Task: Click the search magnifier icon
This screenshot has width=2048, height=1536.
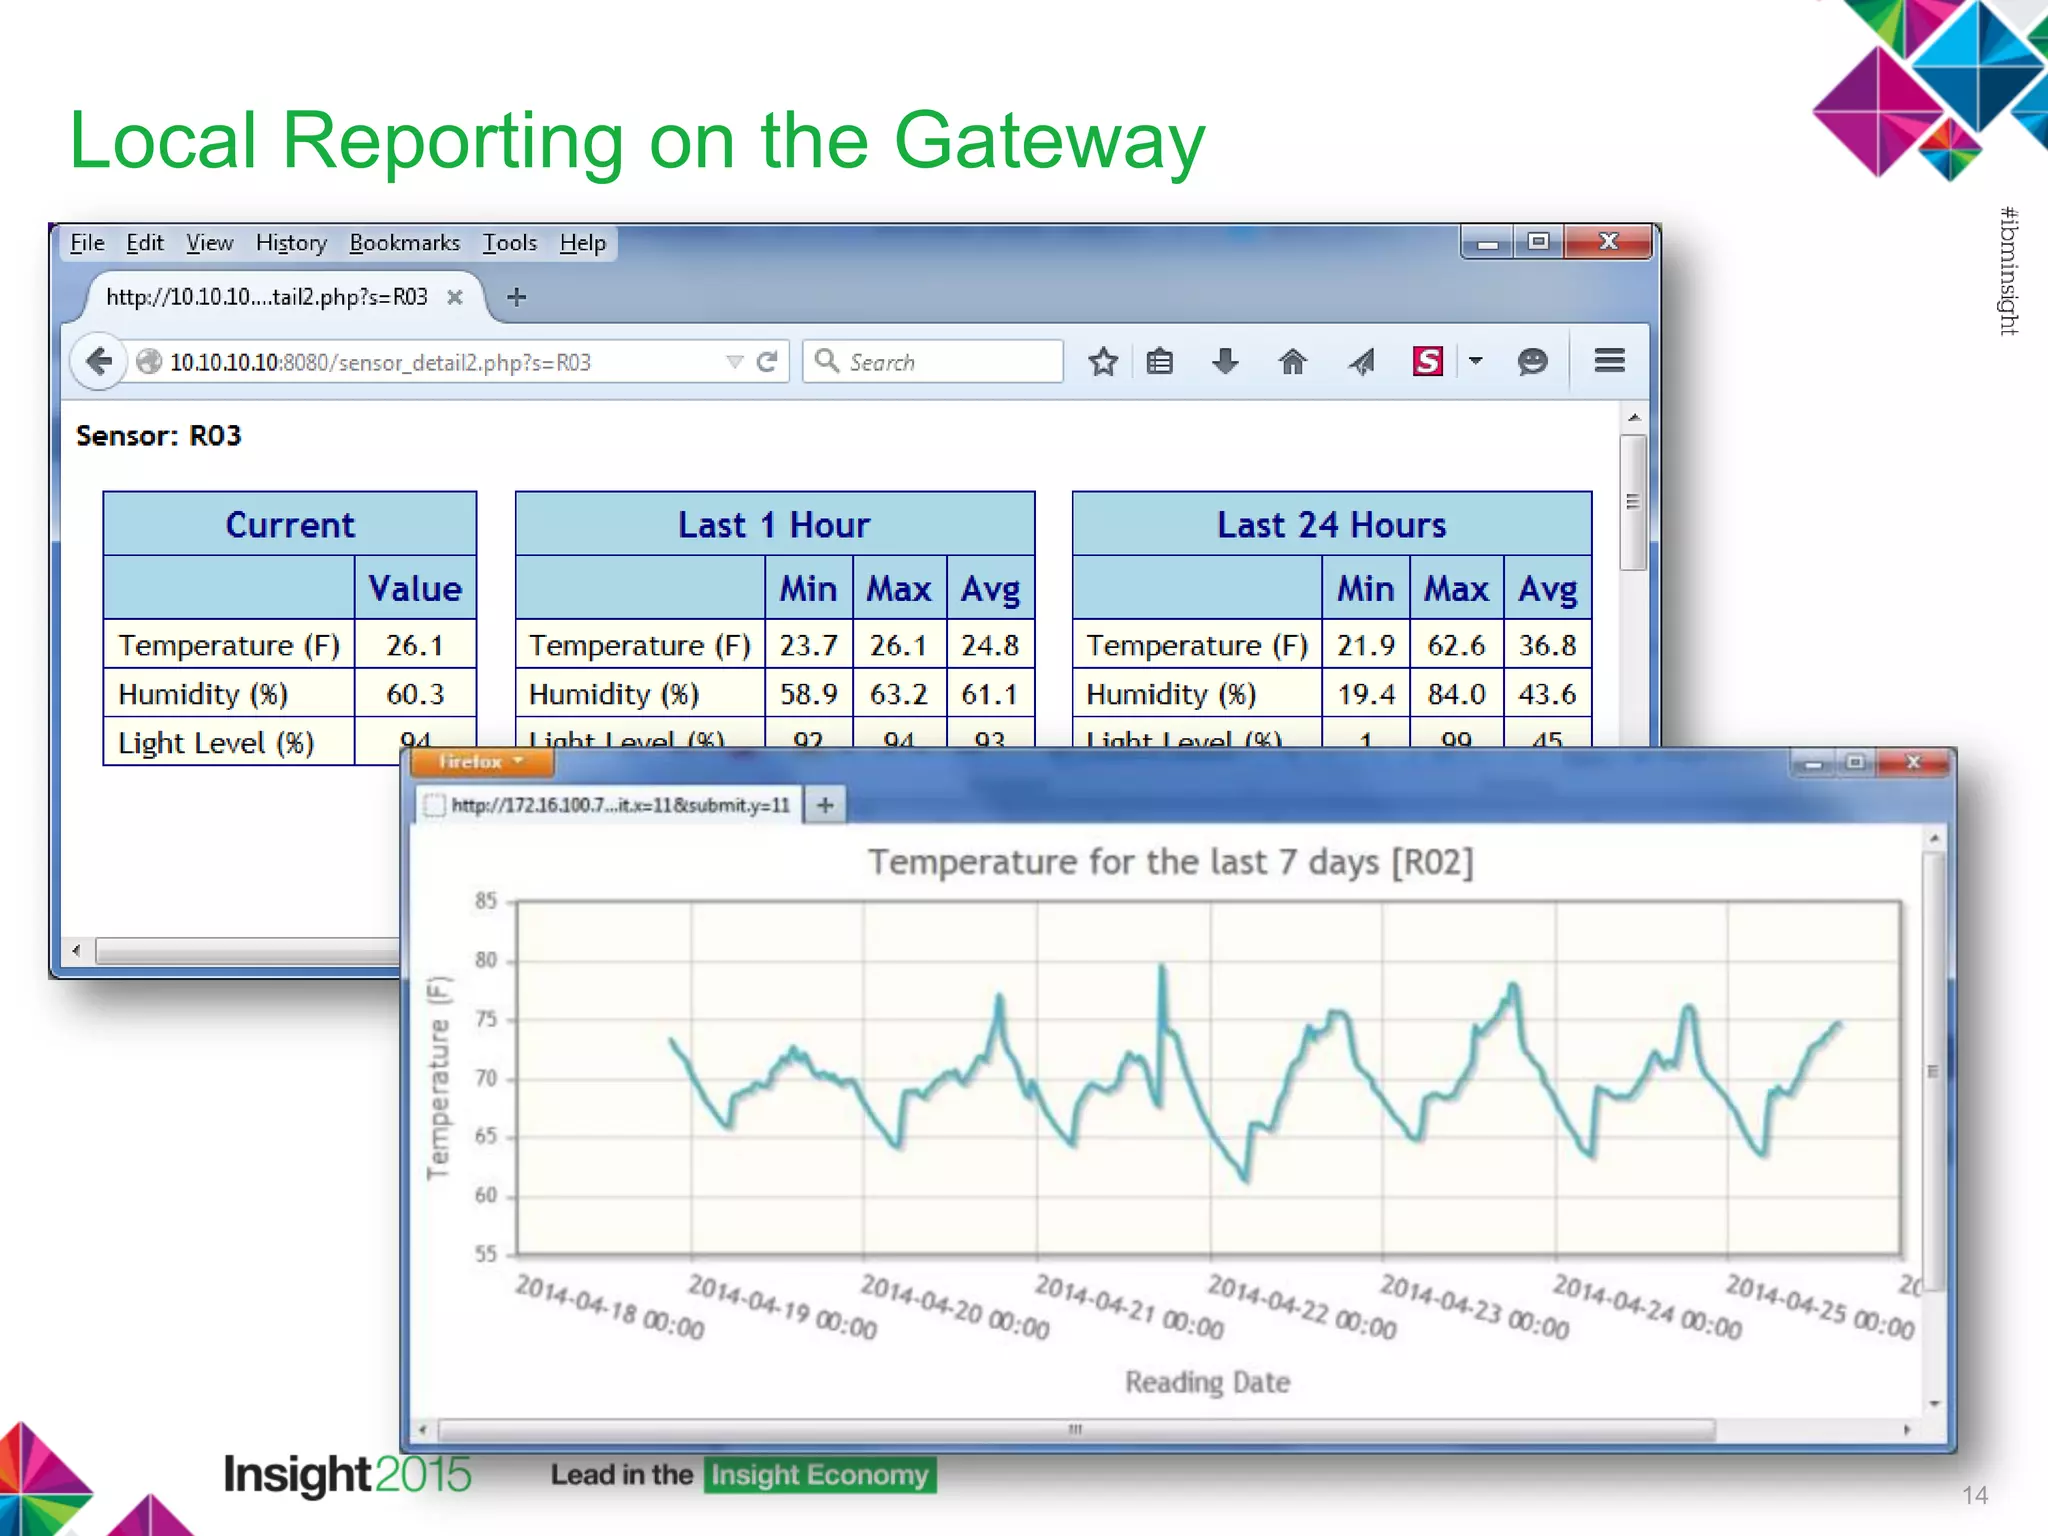Action: (826, 361)
